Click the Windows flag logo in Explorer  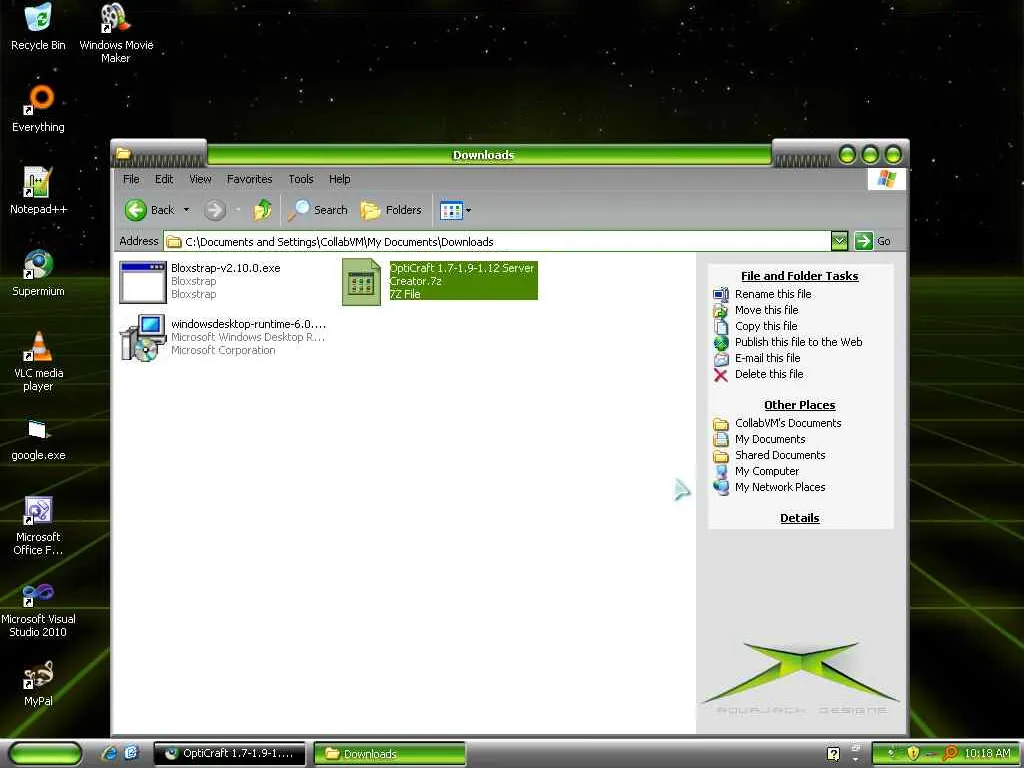coord(887,179)
